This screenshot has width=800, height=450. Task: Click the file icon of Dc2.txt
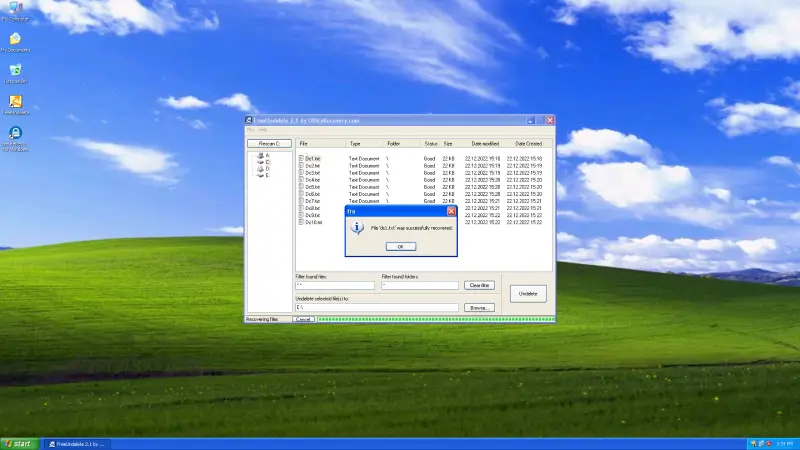pyautogui.click(x=301, y=166)
